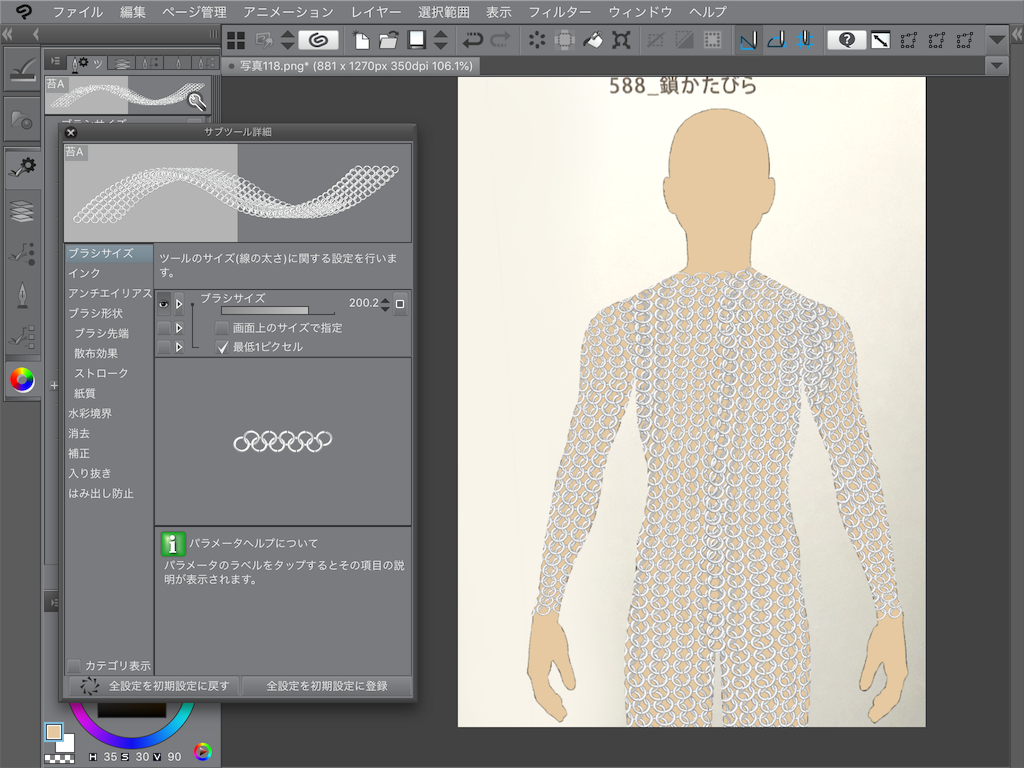Click the ブラシサイズ slider bar

[278, 312]
